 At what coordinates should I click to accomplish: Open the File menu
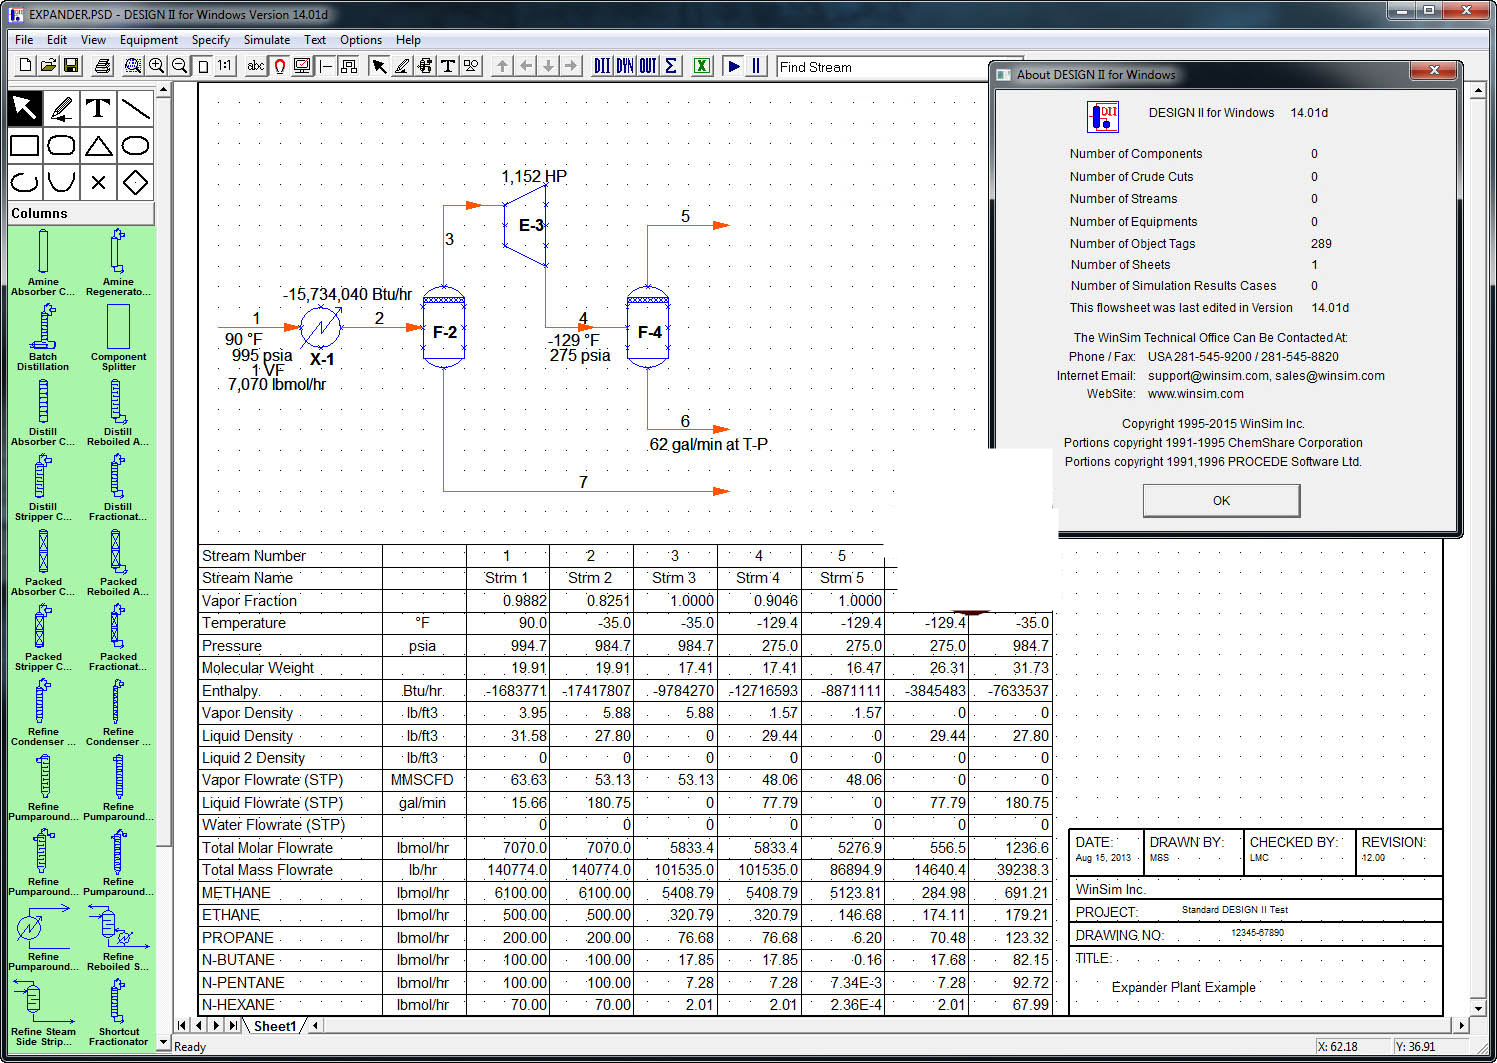(x=24, y=40)
